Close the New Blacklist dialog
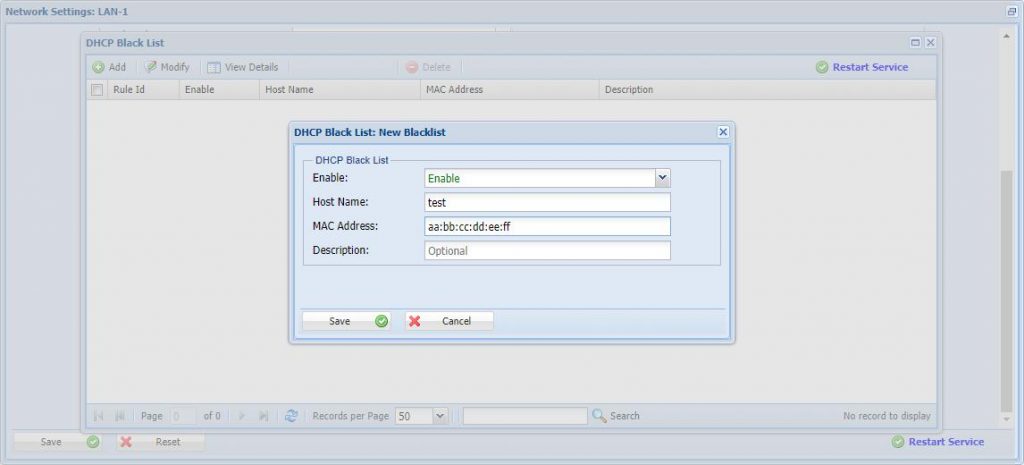This screenshot has width=1024, height=465. pos(723,132)
